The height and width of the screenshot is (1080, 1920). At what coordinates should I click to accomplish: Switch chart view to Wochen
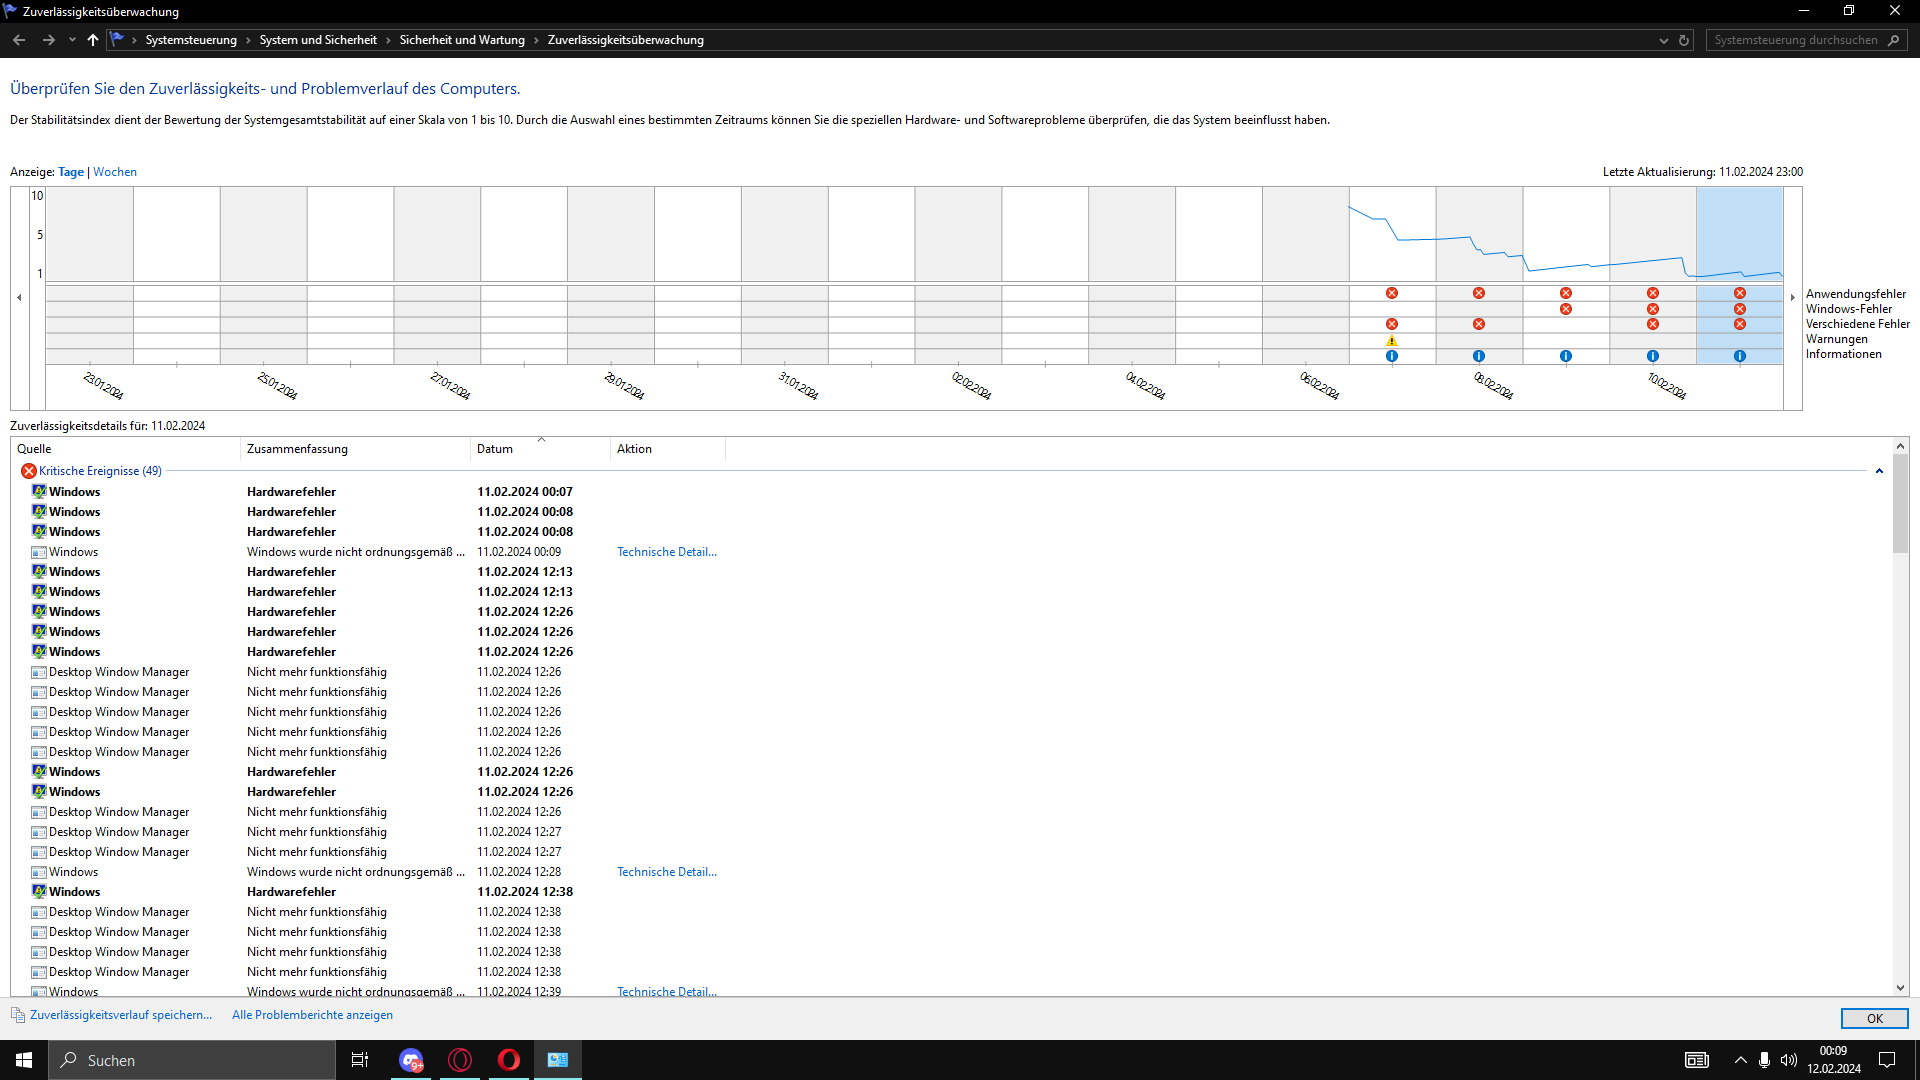115,172
